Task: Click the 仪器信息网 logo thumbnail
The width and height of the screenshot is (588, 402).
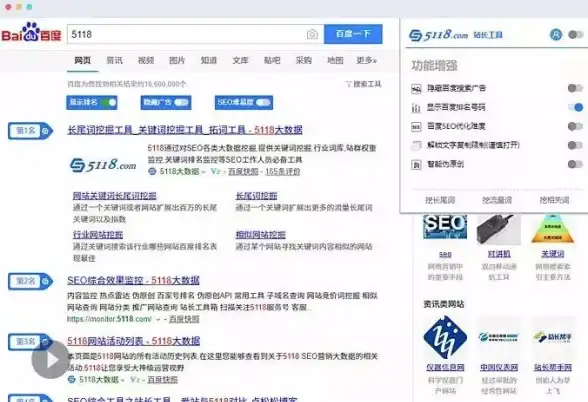Action: (x=445, y=337)
